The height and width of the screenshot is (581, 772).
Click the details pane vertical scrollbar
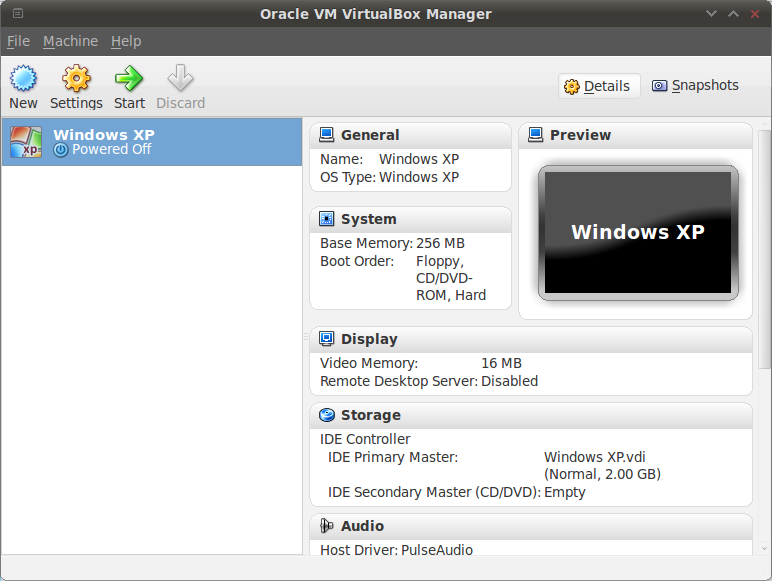(764, 249)
